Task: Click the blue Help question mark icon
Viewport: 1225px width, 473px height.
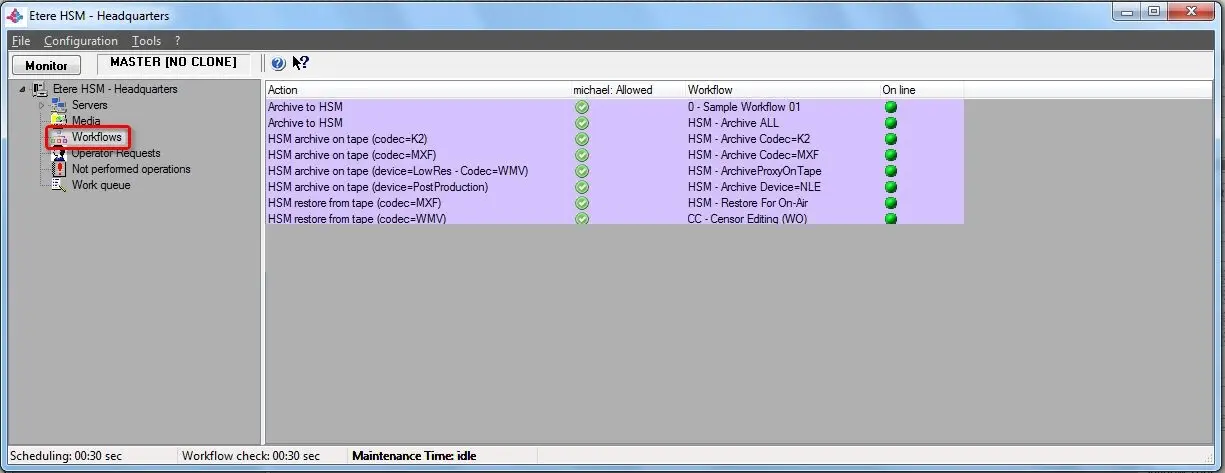Action: point(278,64)
